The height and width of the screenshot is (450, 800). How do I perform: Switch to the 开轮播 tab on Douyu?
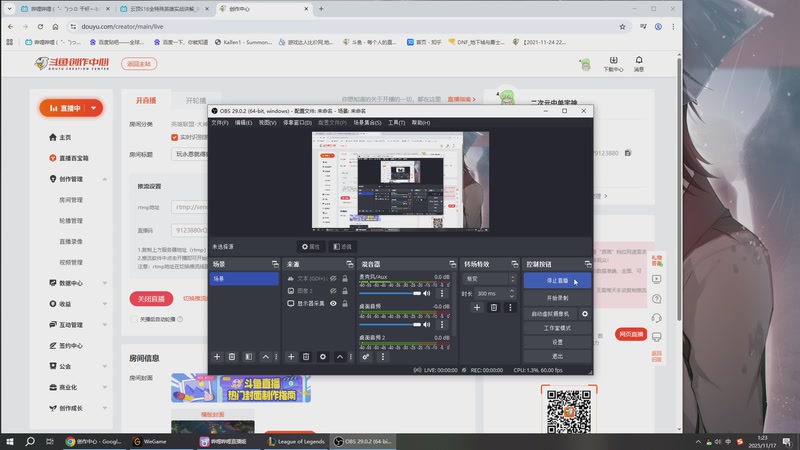point(196,101)
